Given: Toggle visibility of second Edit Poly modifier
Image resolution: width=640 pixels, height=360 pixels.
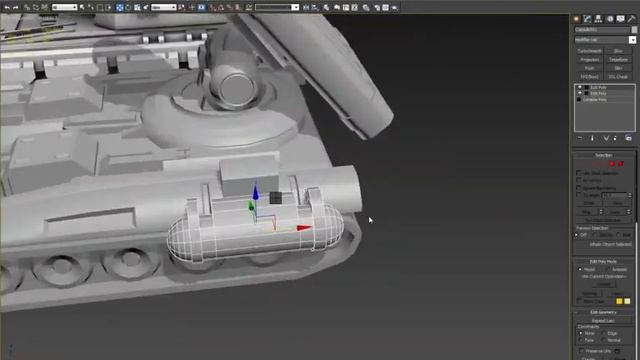Looking at the screenshot, I should [x=580, y=93].
